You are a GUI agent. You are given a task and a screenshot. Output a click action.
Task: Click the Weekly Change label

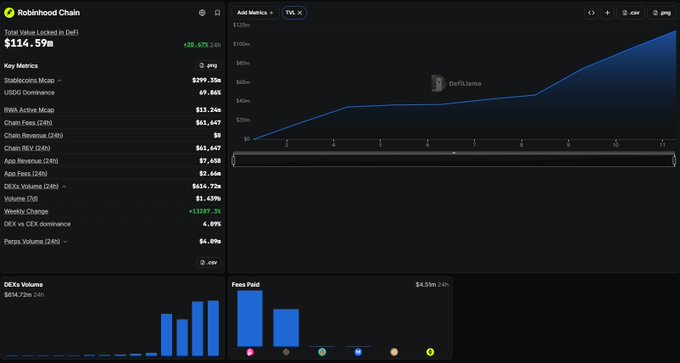26,211
